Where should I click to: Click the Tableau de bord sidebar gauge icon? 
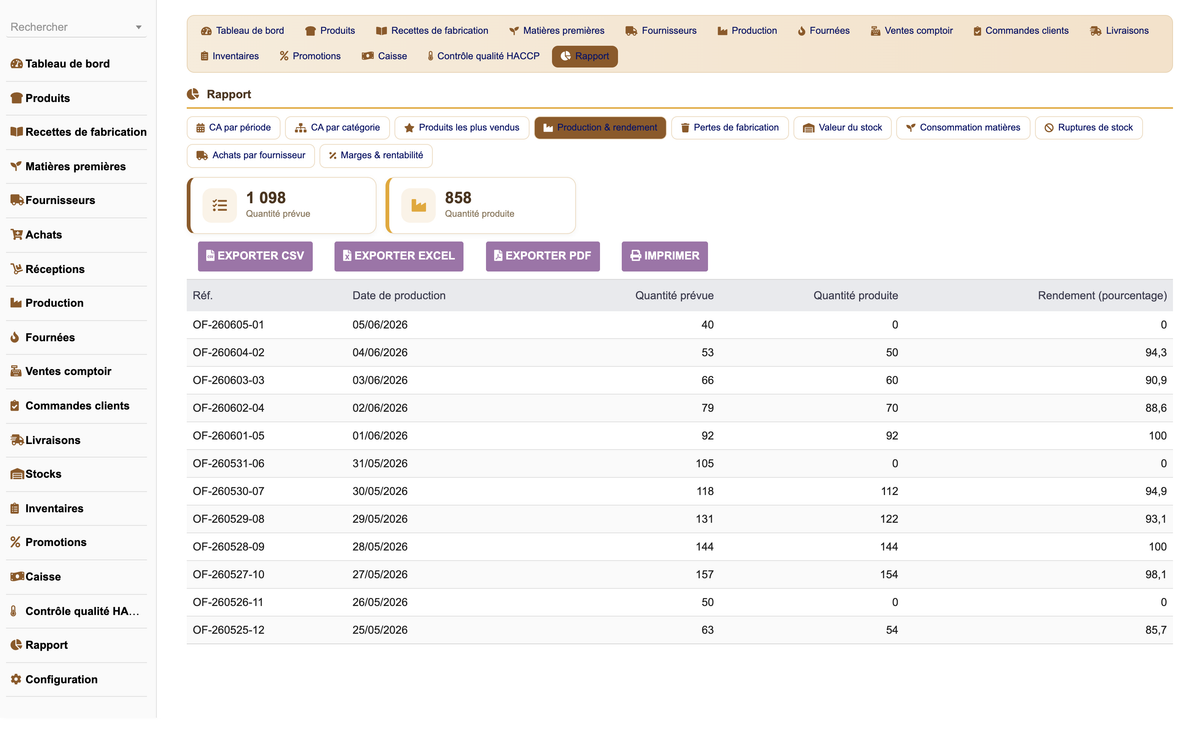pyautogui.click(x=16, y=64)
